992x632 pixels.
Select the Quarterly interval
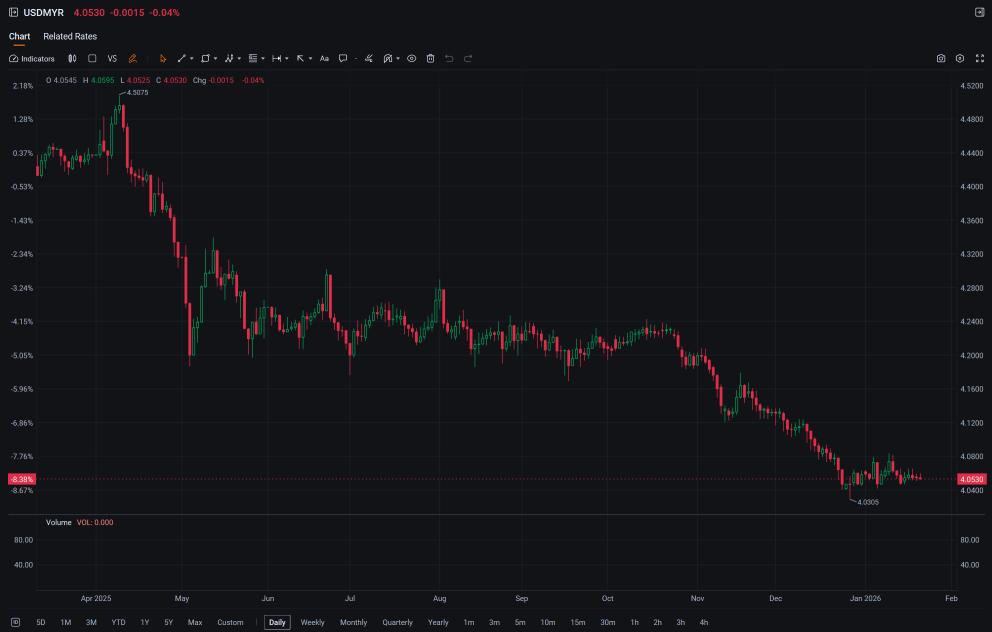coord(397,623)
